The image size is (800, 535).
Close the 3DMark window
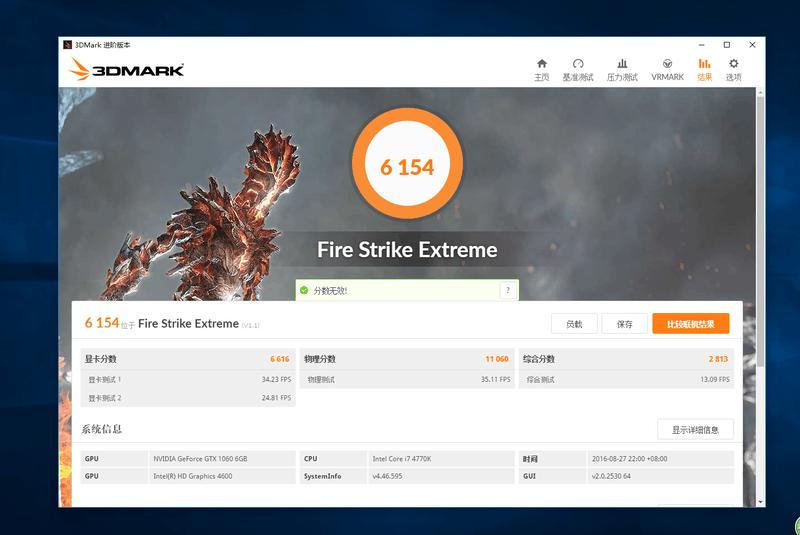coord(752,45)
